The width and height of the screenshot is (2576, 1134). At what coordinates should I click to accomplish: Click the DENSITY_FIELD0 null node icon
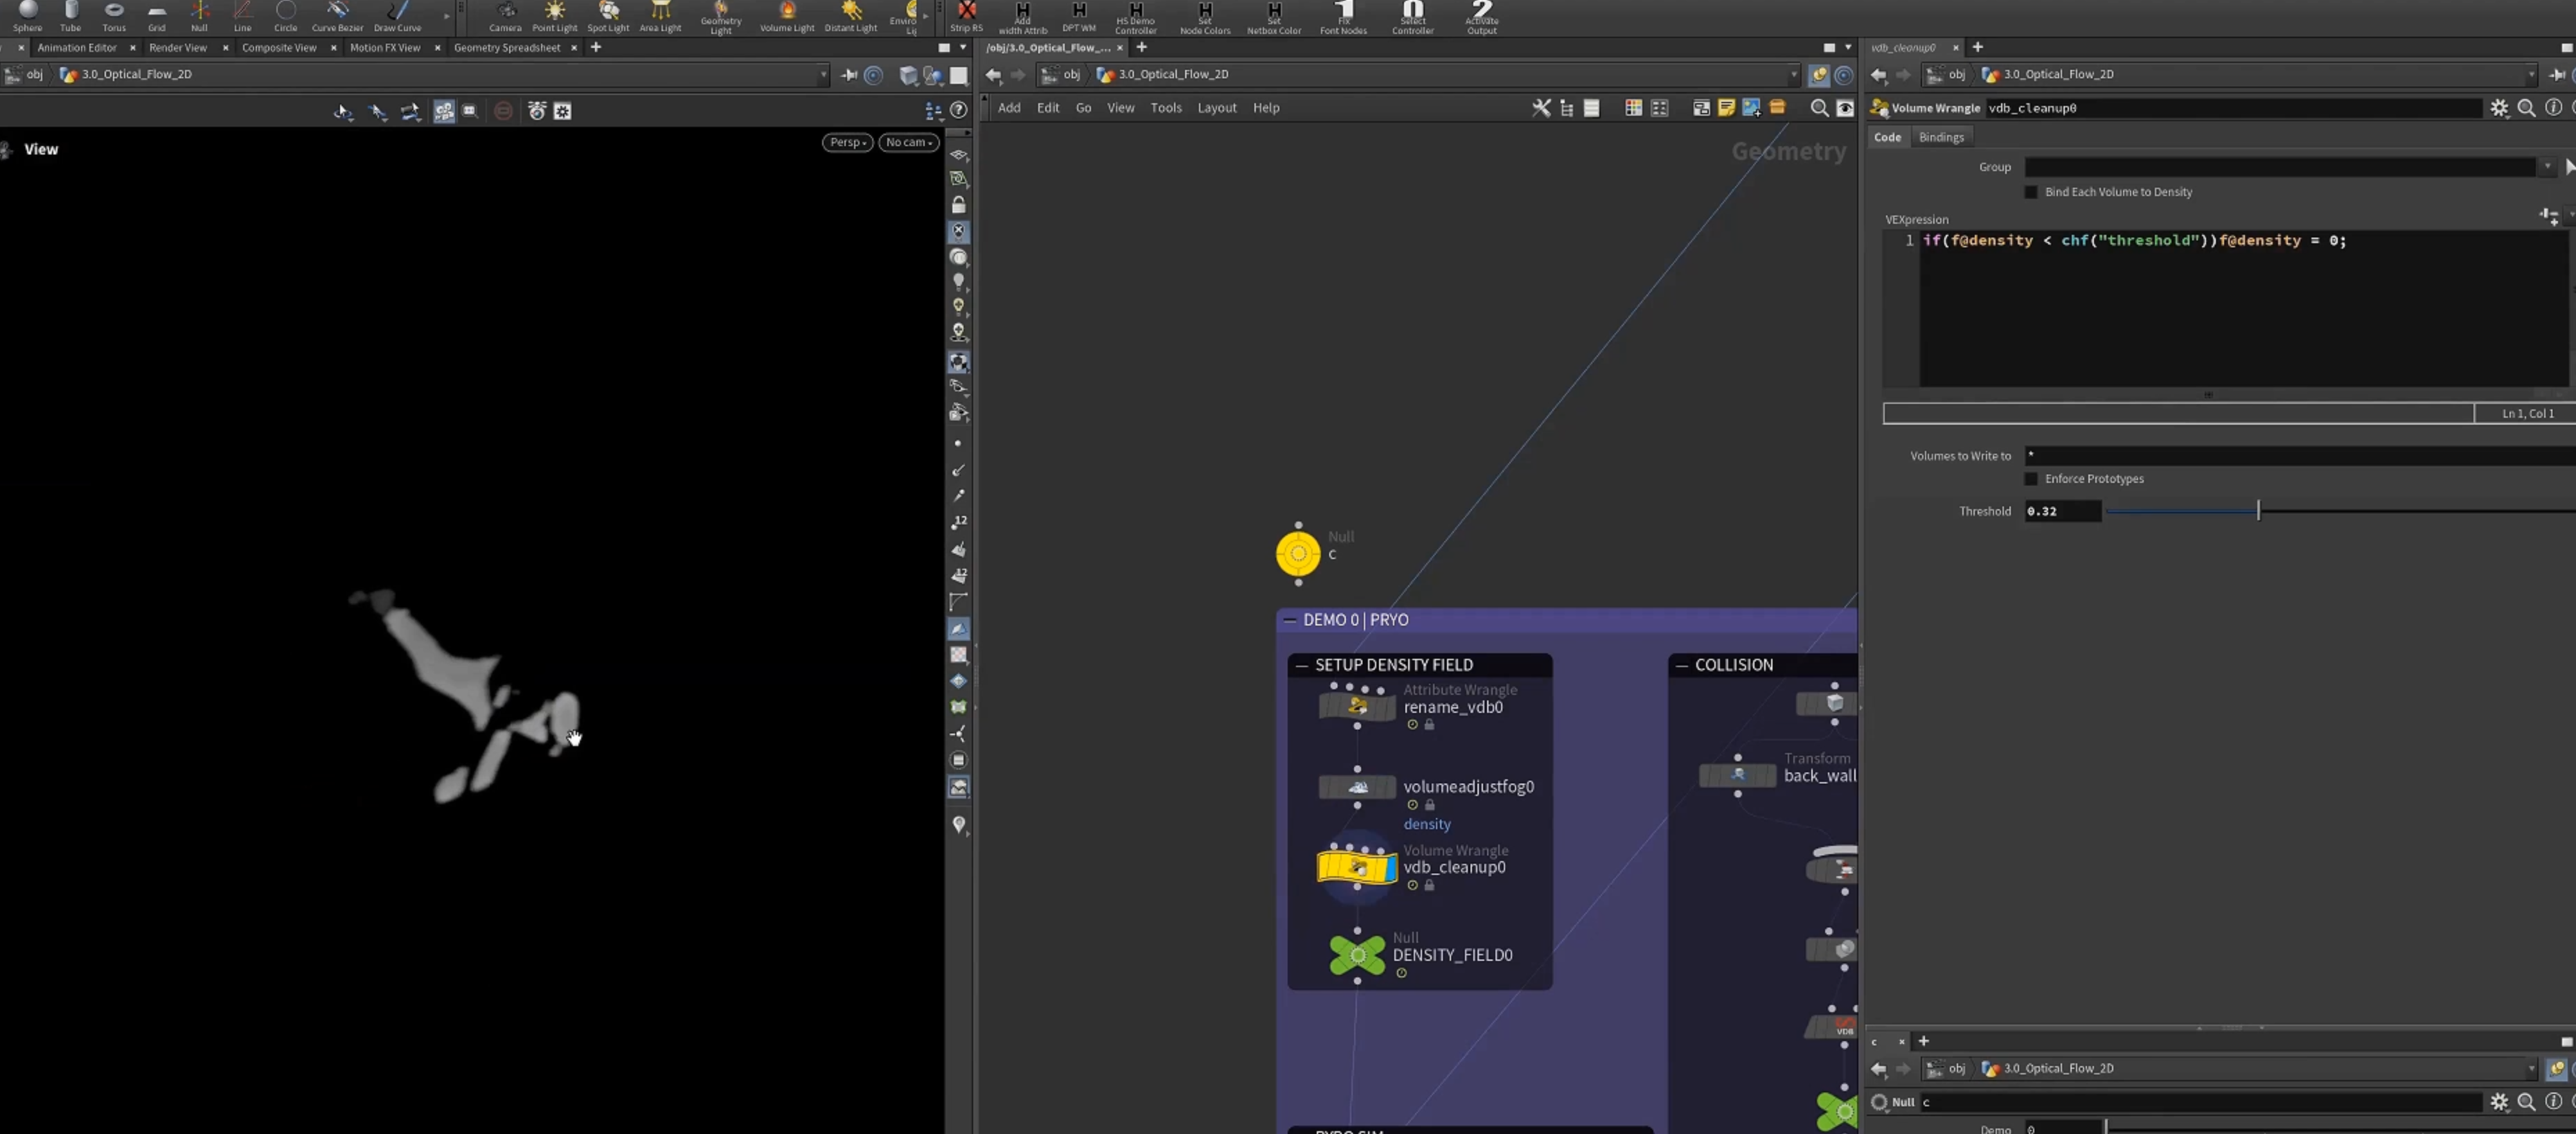(1357, 955)
